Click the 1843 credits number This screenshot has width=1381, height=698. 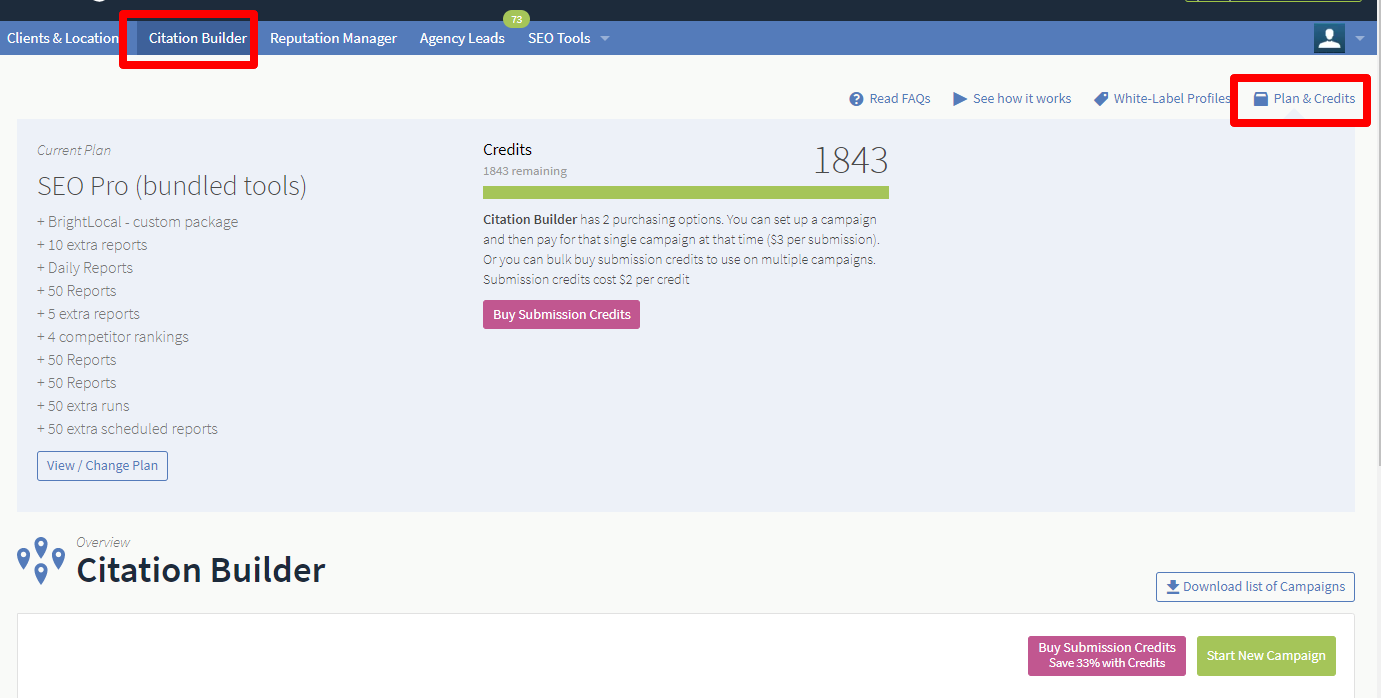pyautogui.click(x=850, y=160)
